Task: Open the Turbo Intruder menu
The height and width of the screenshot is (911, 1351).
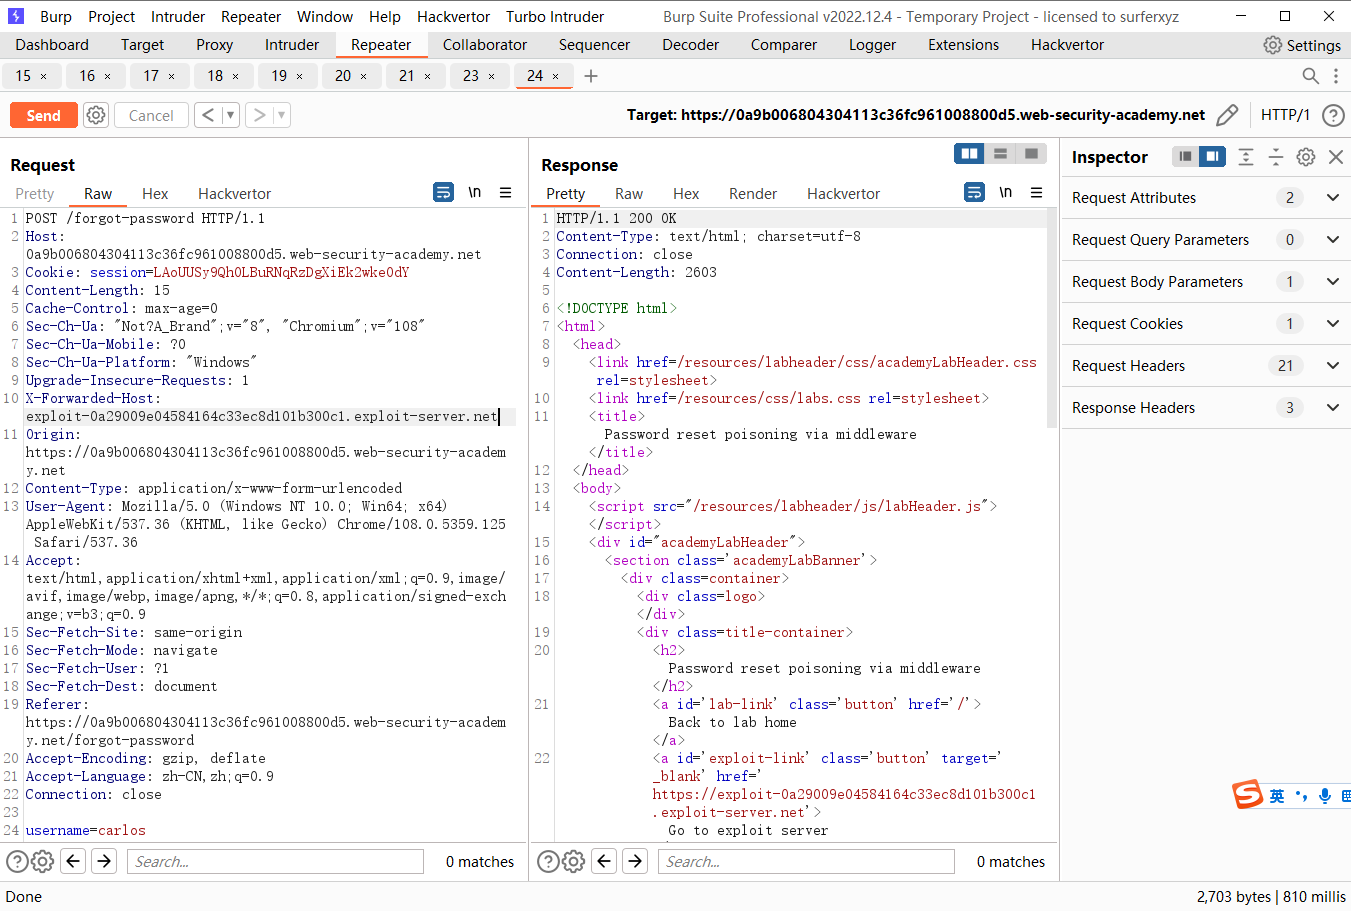Action: coord(555,17)
